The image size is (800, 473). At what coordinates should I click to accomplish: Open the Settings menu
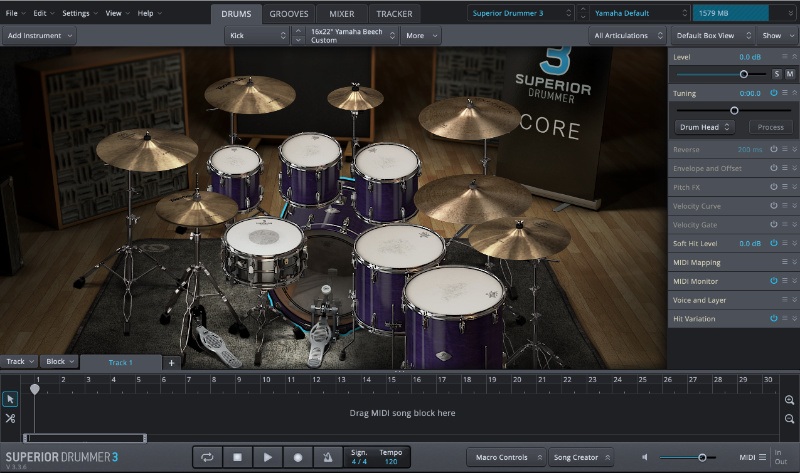click(x=80, y=13)
